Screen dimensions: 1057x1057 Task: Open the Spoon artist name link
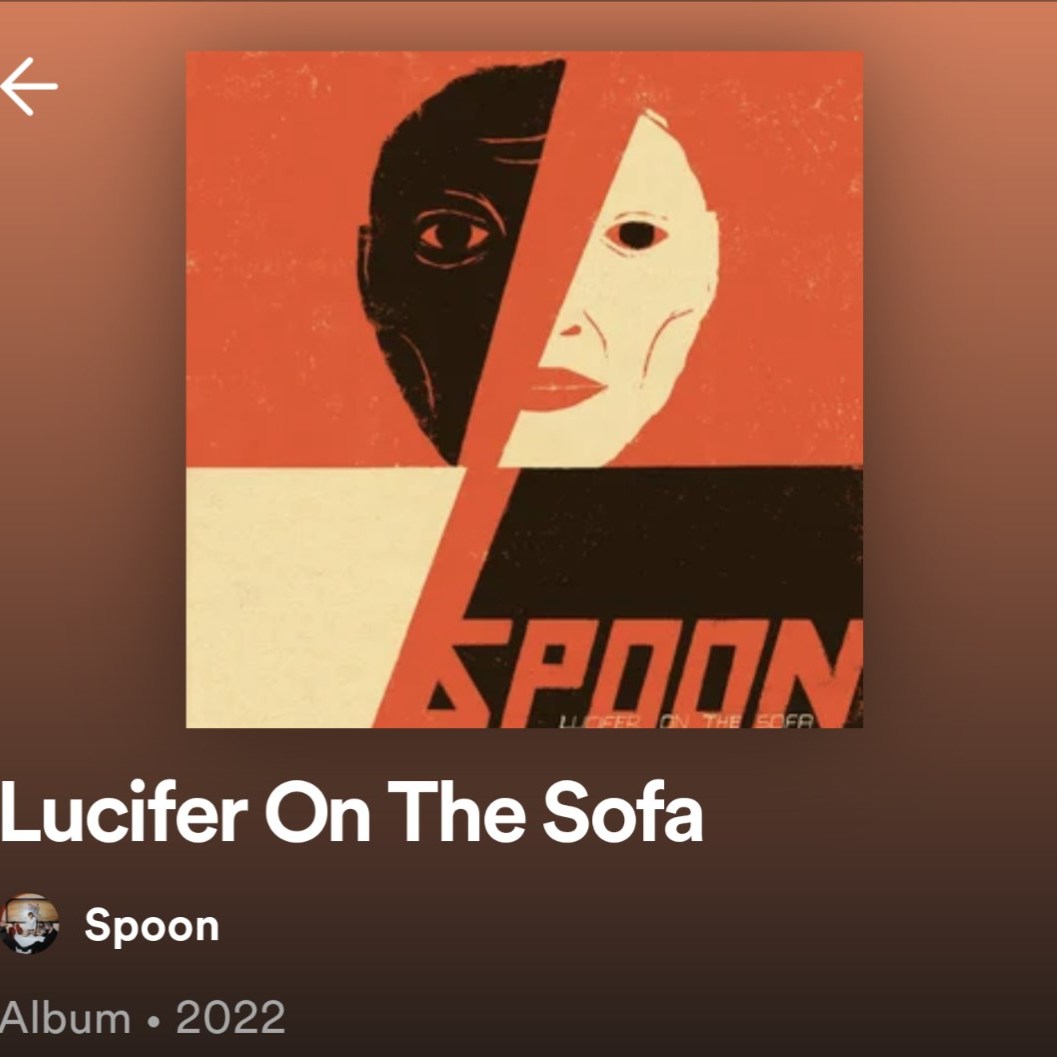pyautogui.click(x=151, y=925)
